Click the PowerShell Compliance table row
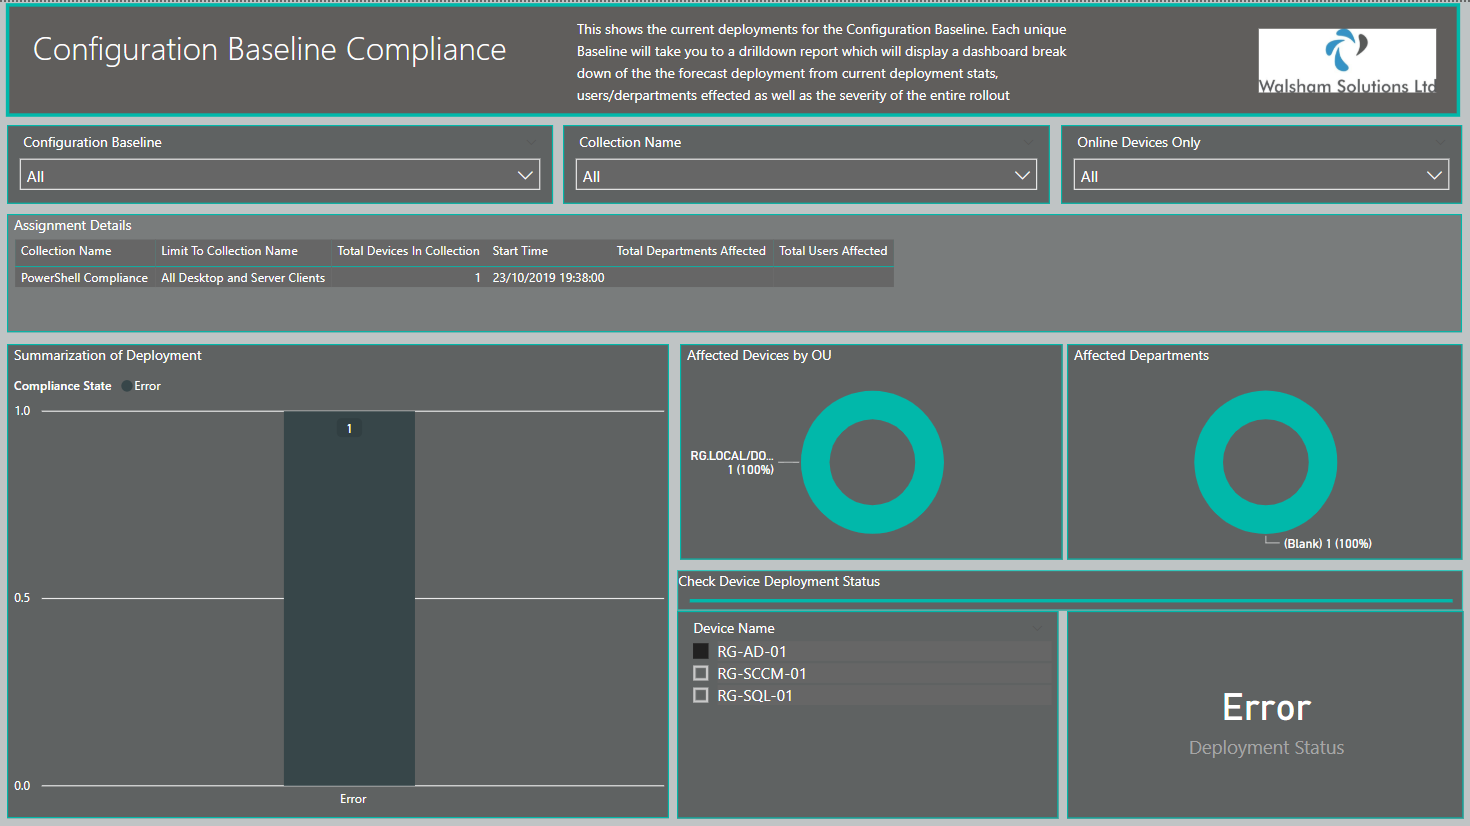This screenshot has height=826, width=1470. coord(454,278)
